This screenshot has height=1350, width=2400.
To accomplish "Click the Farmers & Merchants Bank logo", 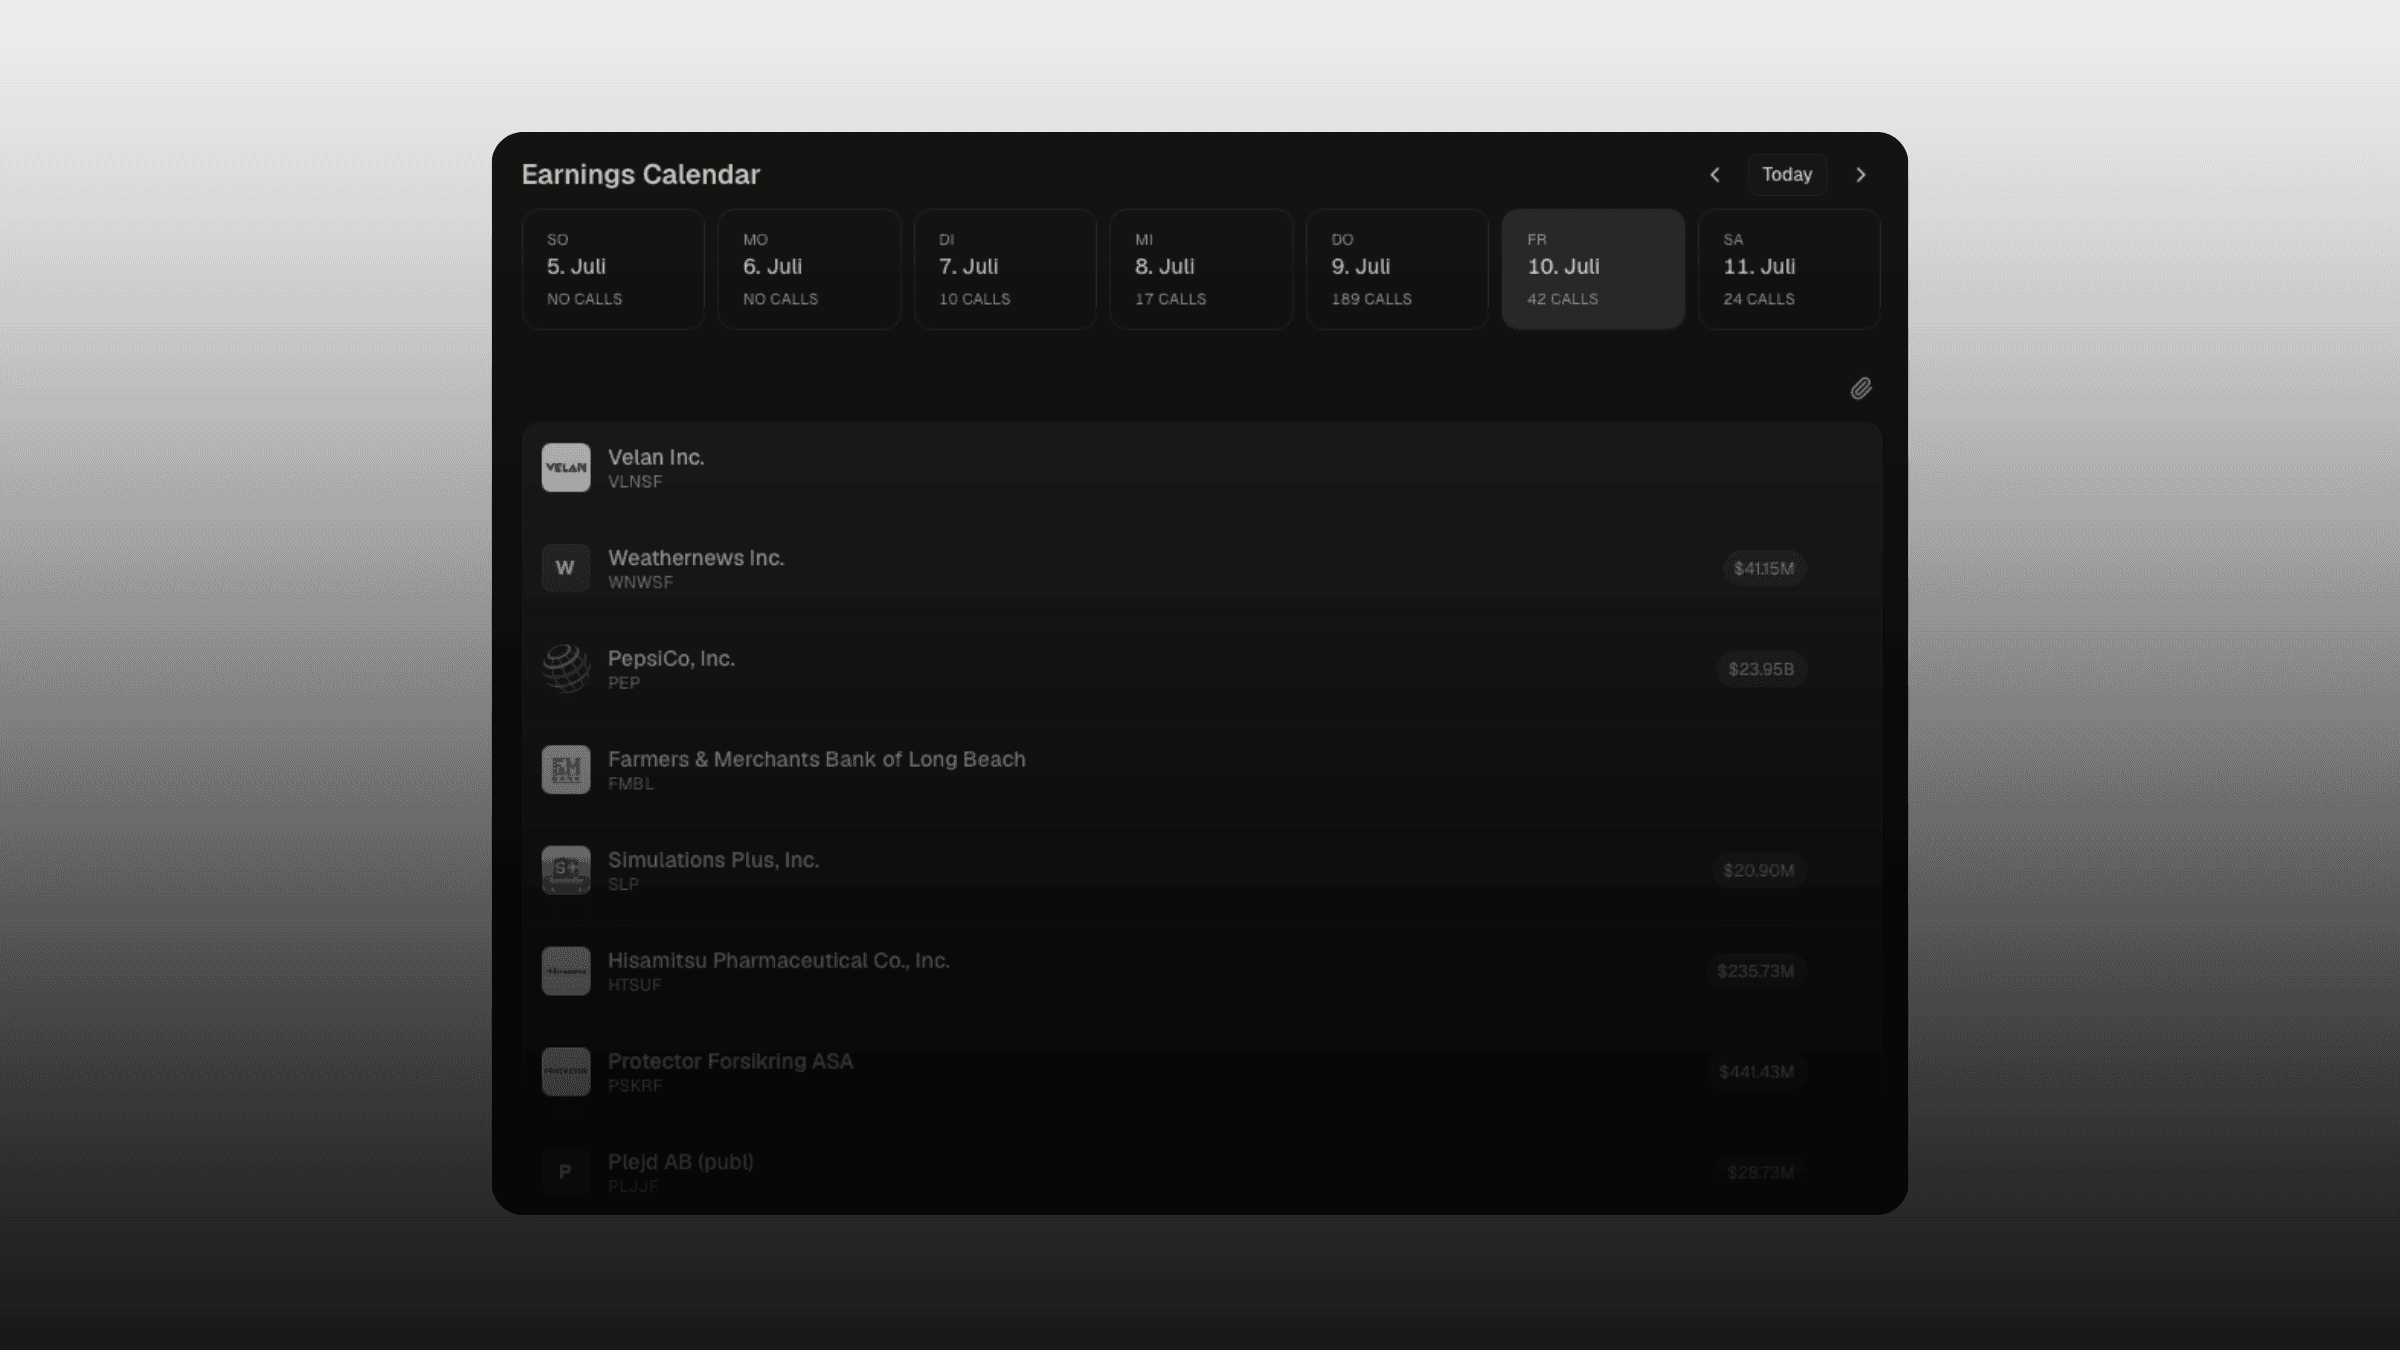I will point(566,770).
